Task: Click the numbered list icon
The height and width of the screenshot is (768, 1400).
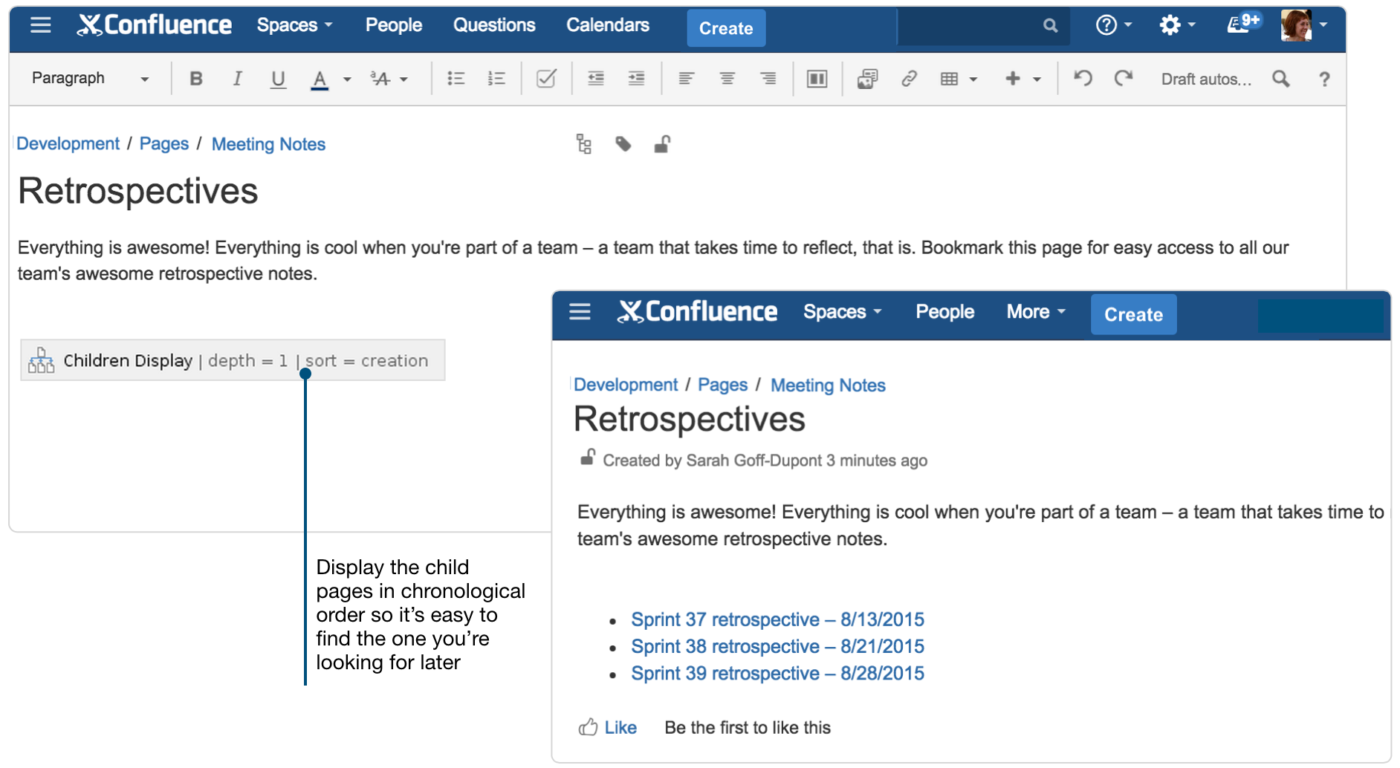Action: point(496,78)
